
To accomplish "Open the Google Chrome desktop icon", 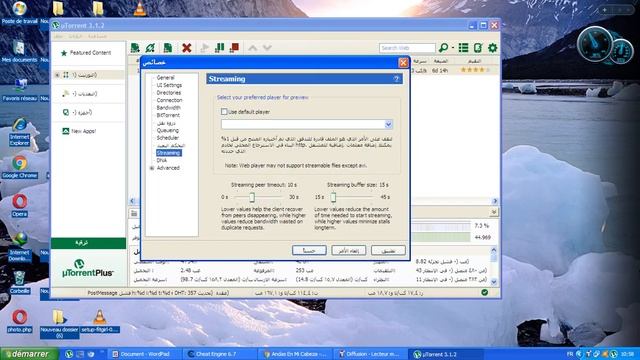I will [x=20, y=167].
